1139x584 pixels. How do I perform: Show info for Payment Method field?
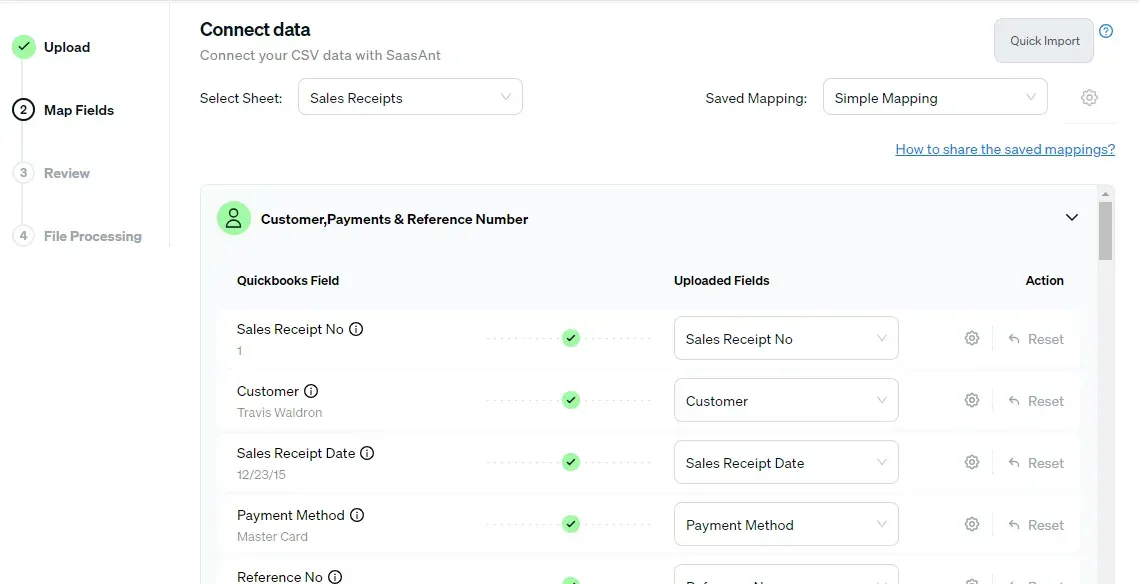(x=357, y=515)
